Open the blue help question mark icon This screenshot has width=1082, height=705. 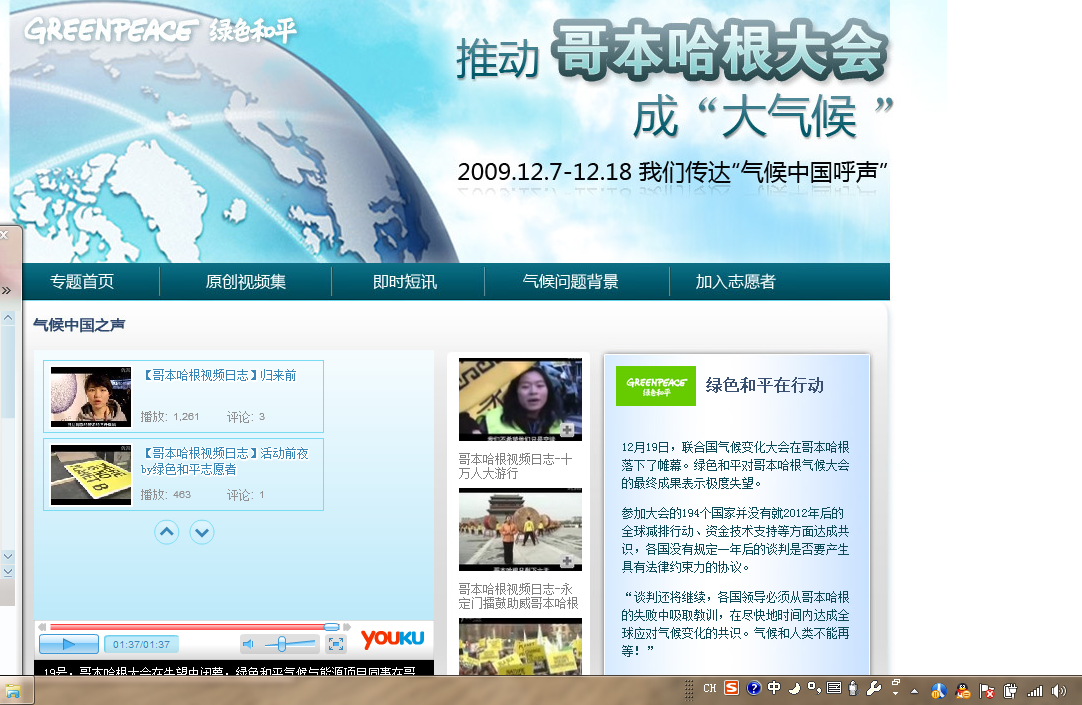click(x=754, y=688)
